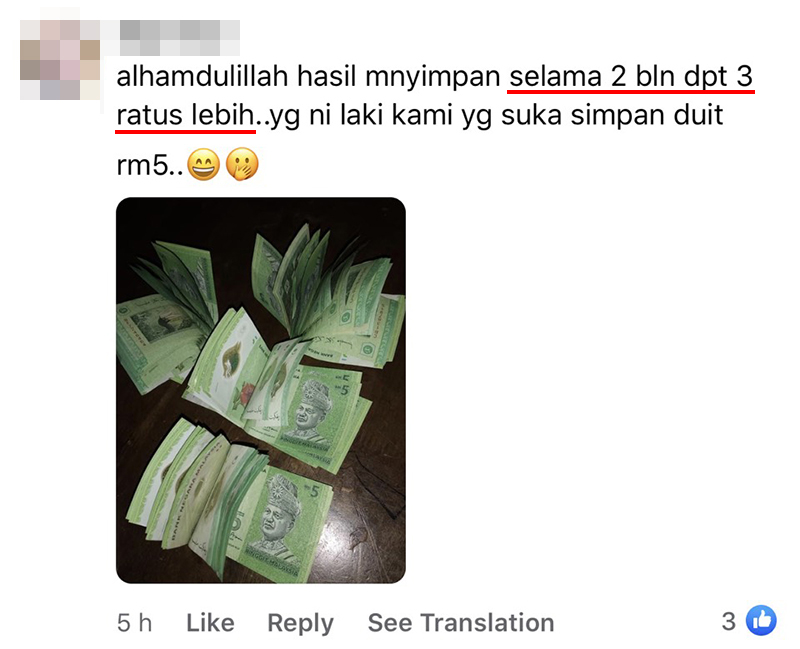Click the hand-over-mouth emoji
Screen dimensions: 800x649
point(242,164)
